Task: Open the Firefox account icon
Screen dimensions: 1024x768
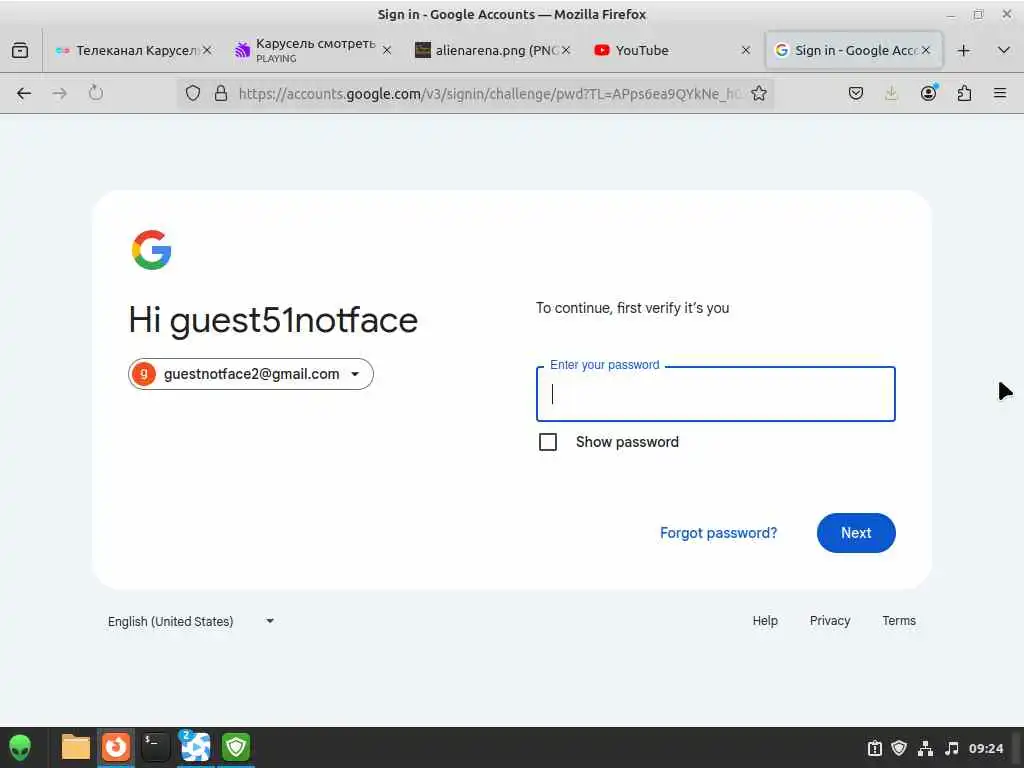Action: click(x=928, y=93)
